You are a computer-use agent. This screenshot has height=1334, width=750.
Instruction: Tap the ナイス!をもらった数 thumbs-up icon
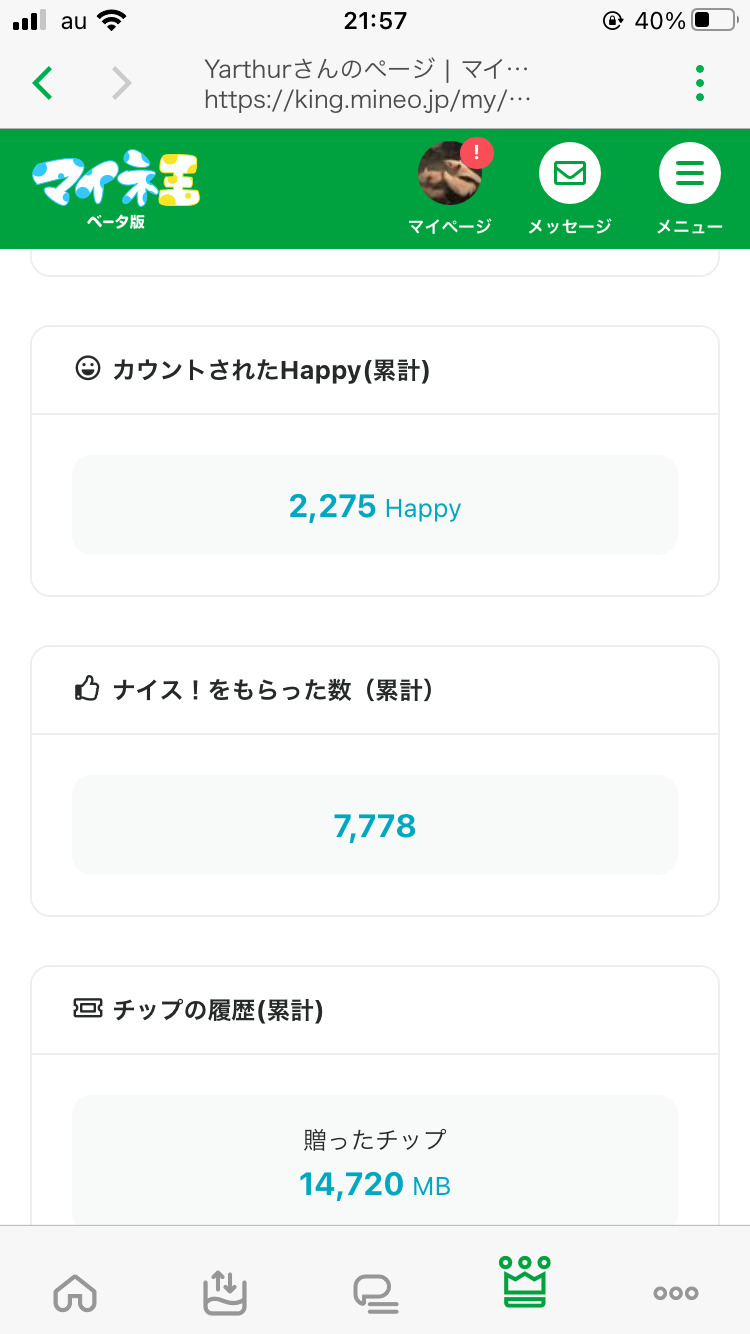point(88,689)
